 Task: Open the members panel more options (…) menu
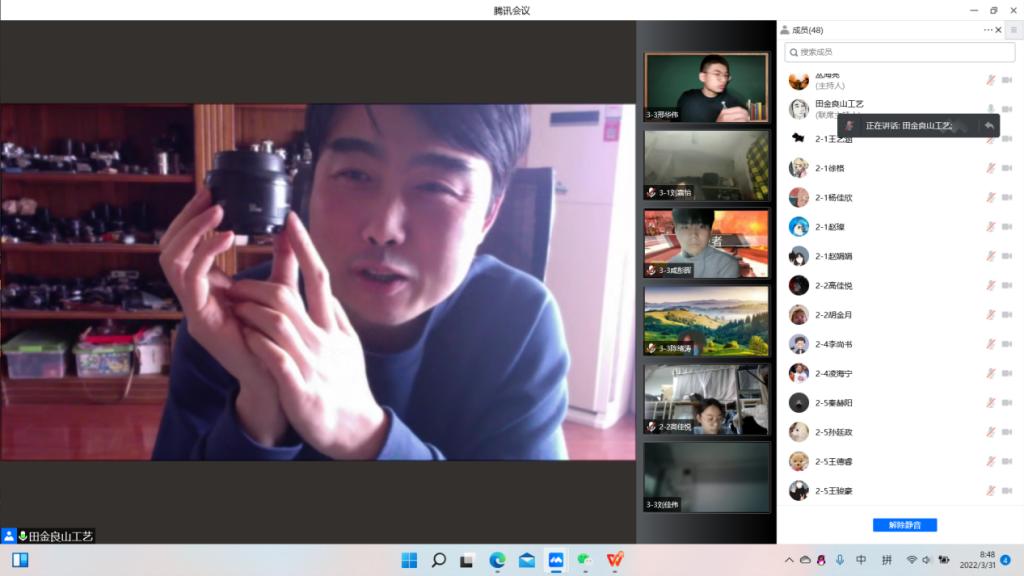(x=988, y=30)
